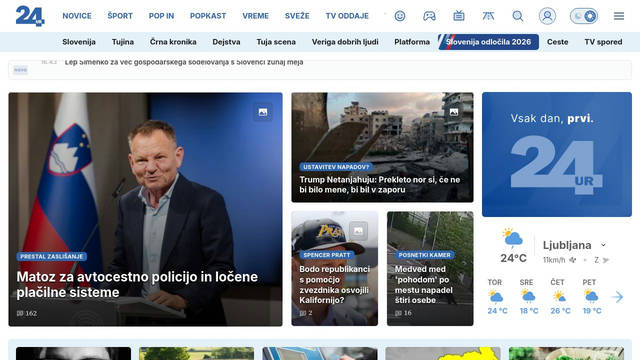Go to Slovenija section
This screenshot has width=640, height=360.
point(79,42)
